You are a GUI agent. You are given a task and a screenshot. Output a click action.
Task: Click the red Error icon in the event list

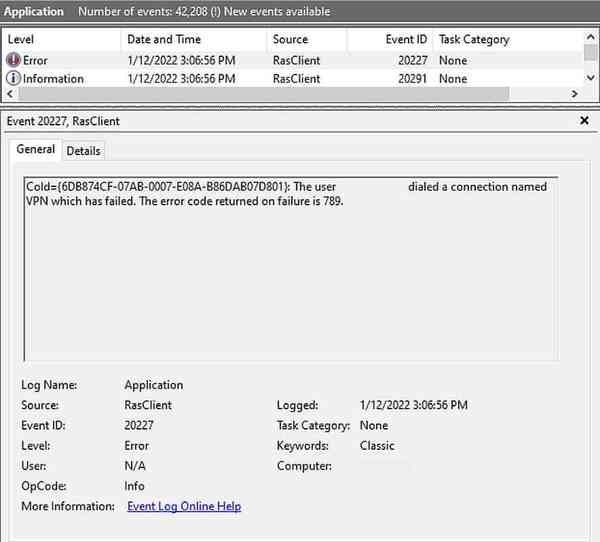click(x=14, y=60)
